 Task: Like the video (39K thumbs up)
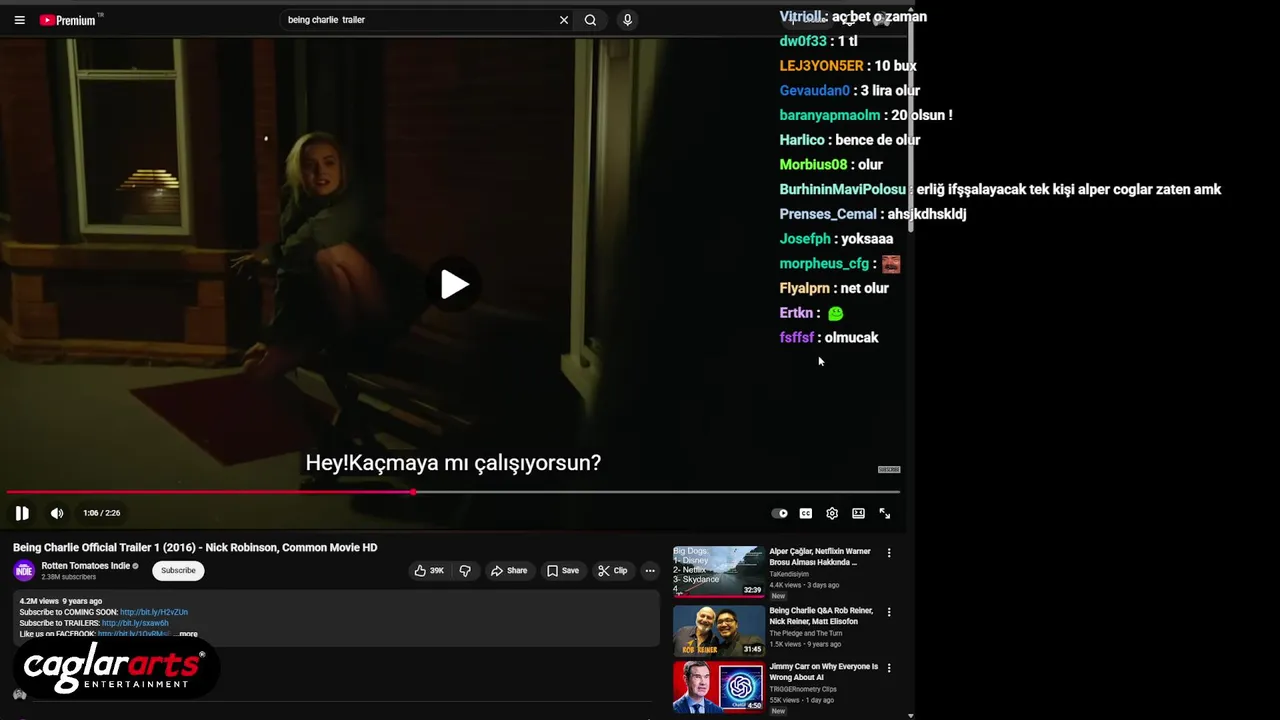coord(430,571)
